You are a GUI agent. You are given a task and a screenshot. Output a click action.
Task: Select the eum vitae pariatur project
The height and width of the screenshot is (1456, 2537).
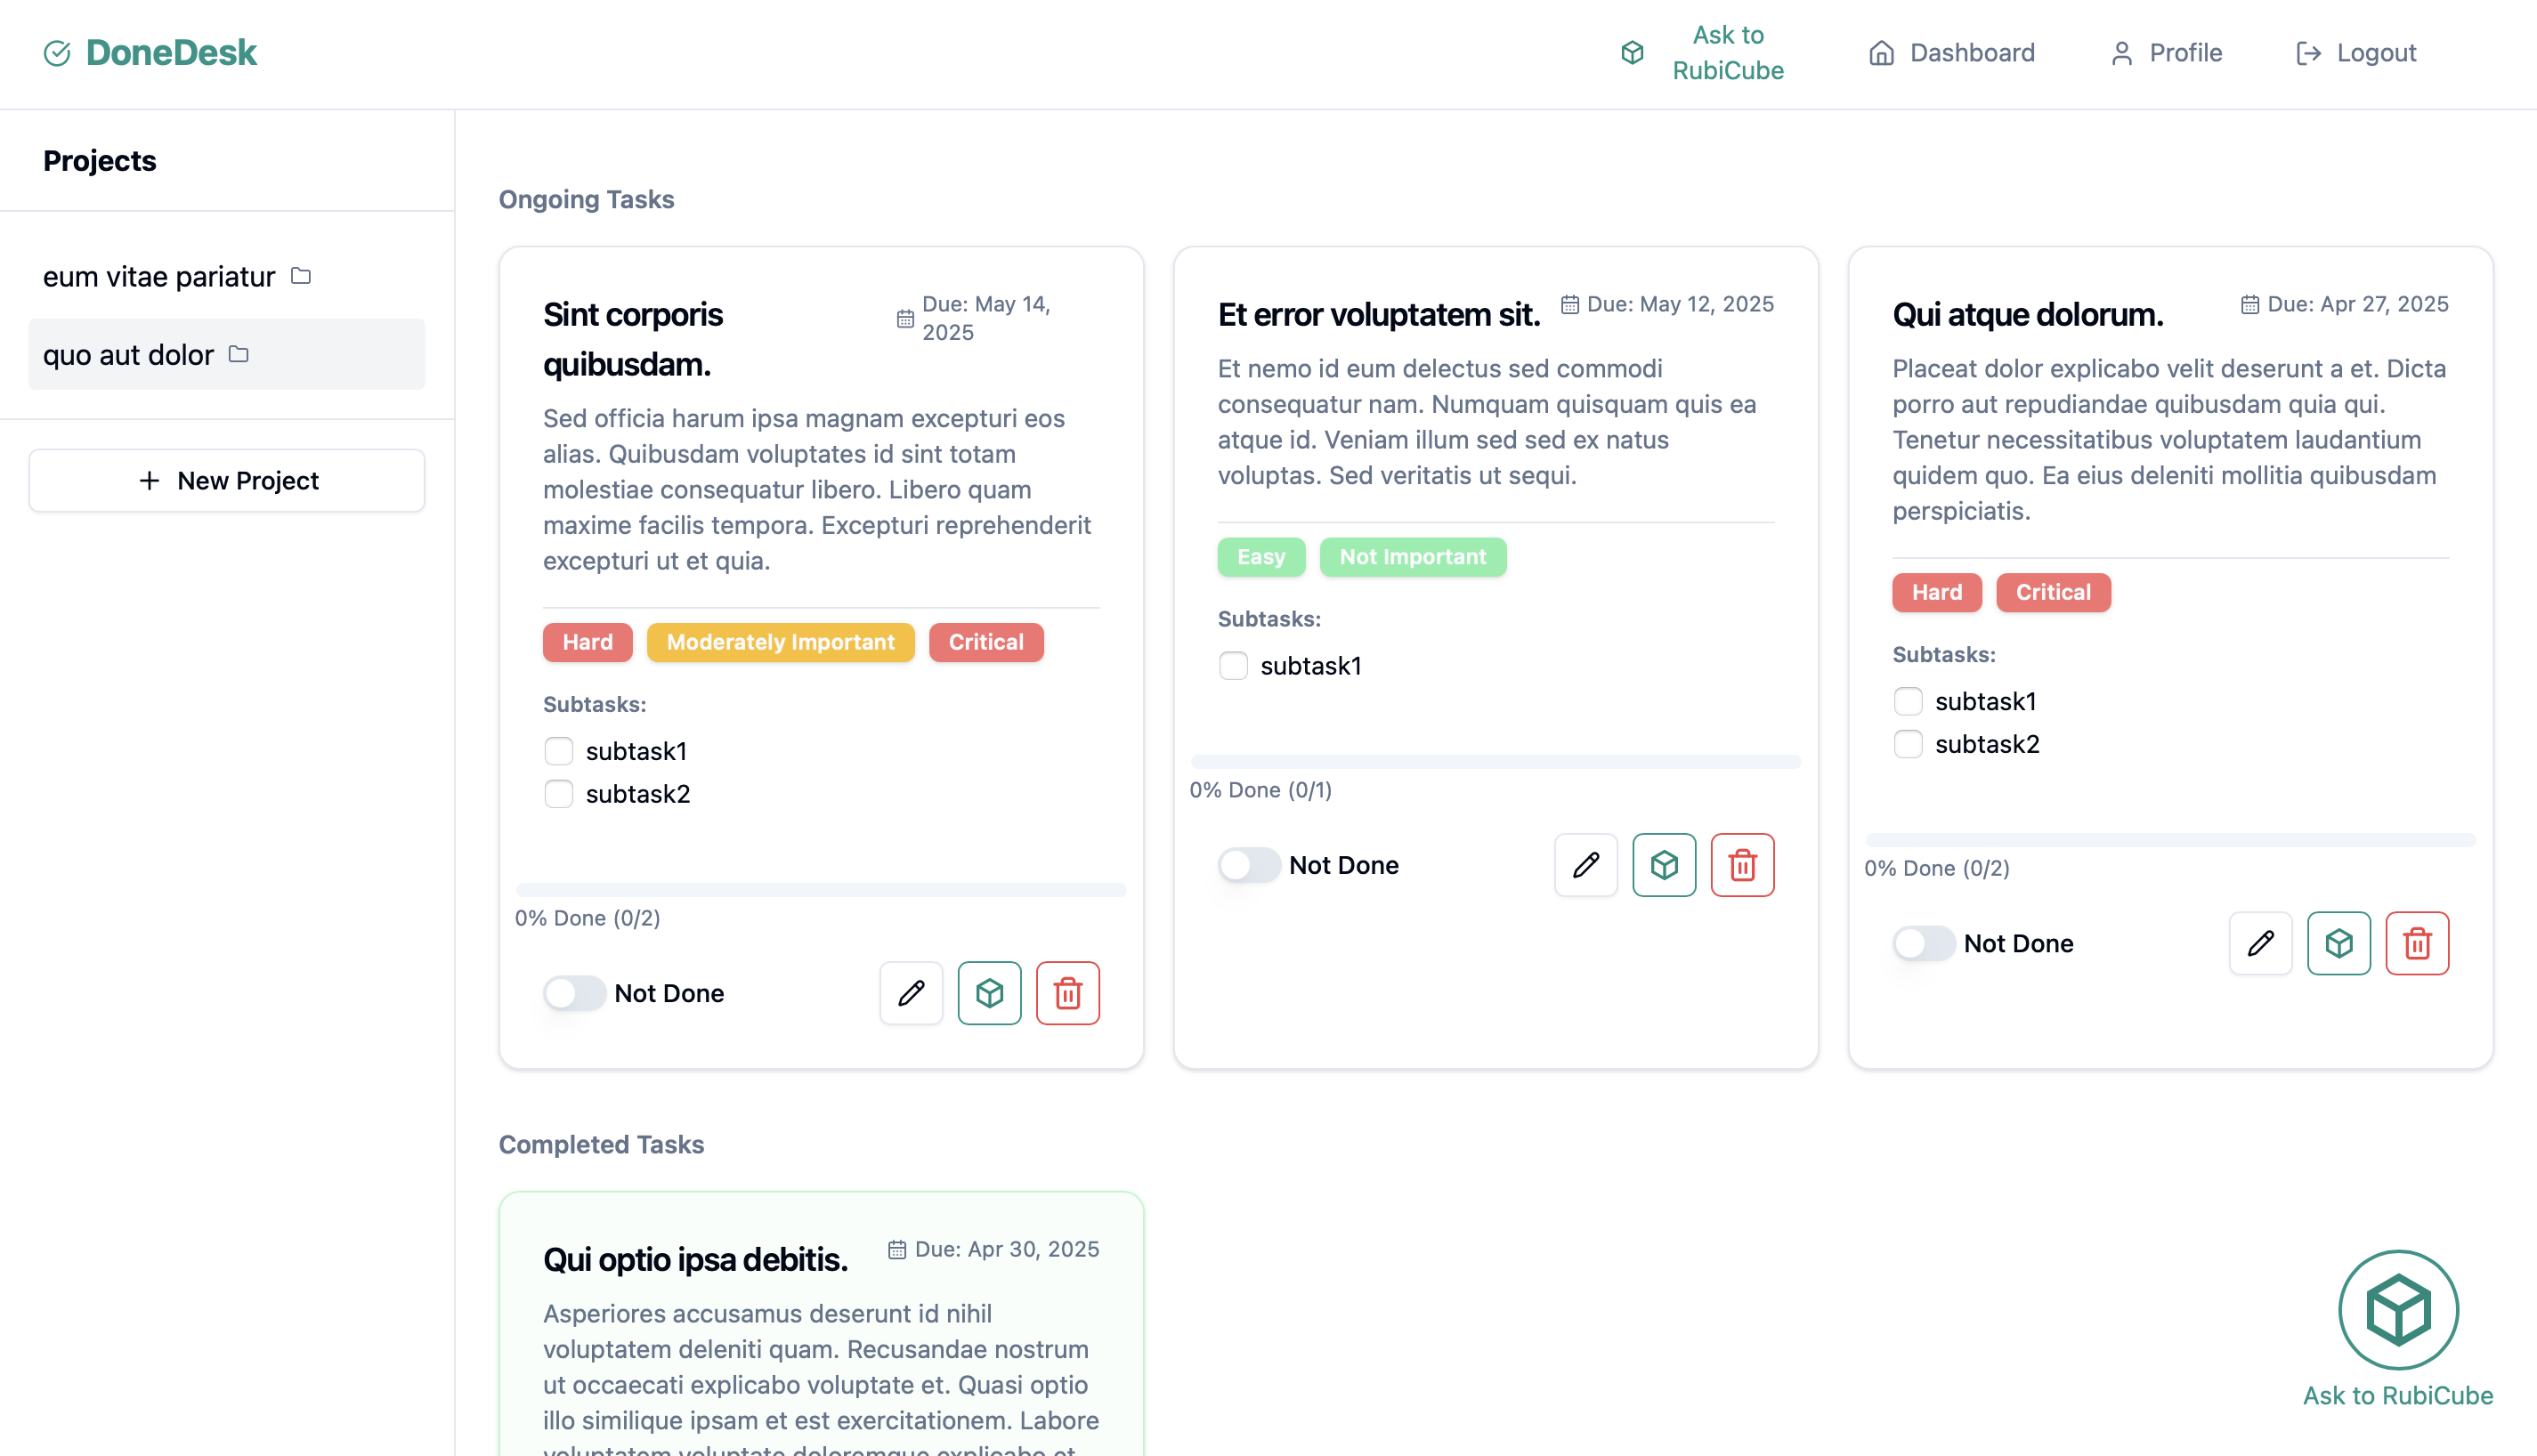coord(226,276)
